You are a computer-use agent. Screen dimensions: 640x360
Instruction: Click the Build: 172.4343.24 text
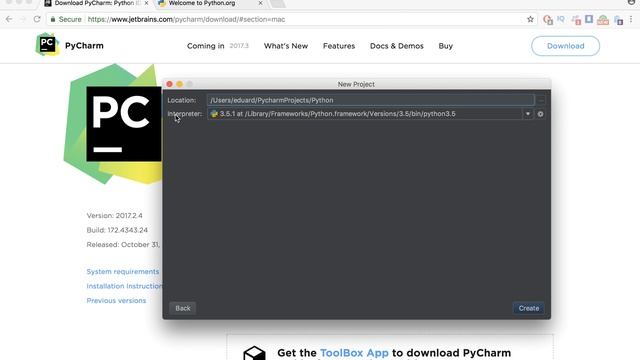[x=117, y=230]
